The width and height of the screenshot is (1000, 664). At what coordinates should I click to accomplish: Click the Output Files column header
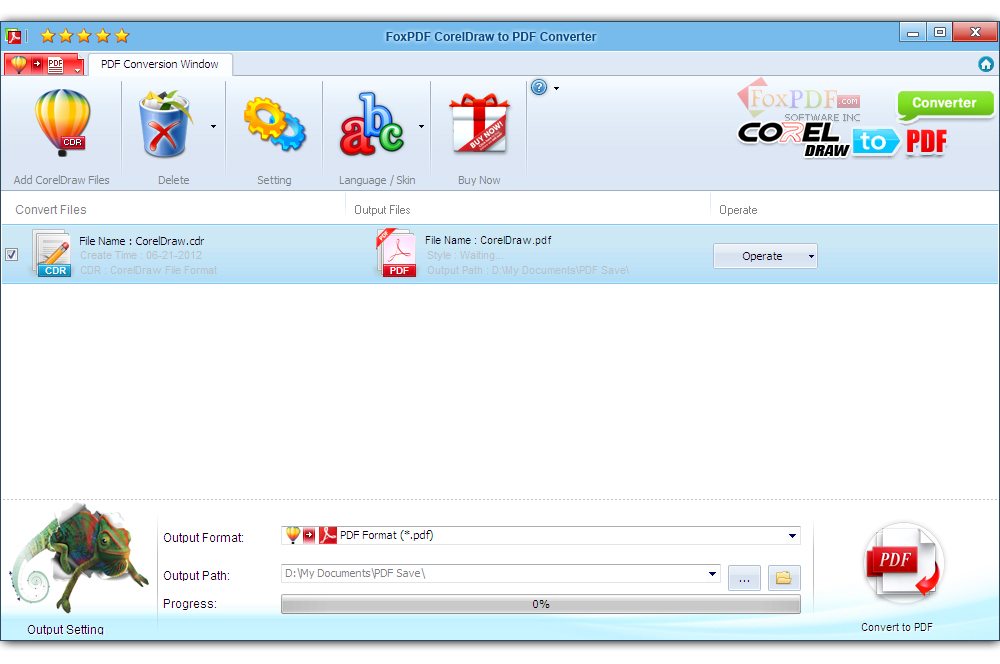(x=382, y=210)
